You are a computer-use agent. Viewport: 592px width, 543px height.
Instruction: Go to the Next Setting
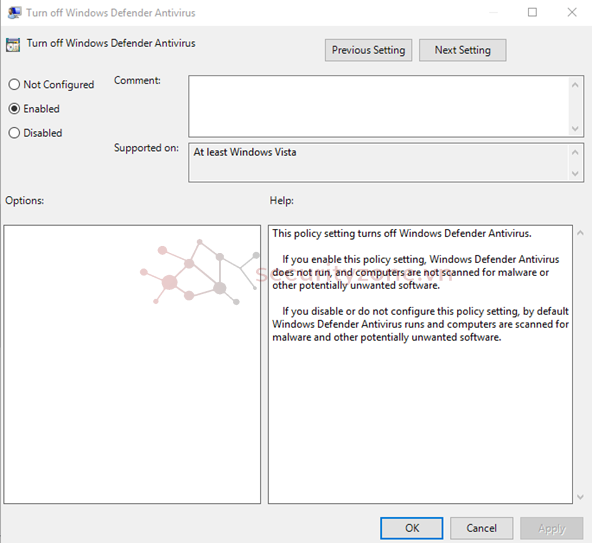tap(462, 50)
